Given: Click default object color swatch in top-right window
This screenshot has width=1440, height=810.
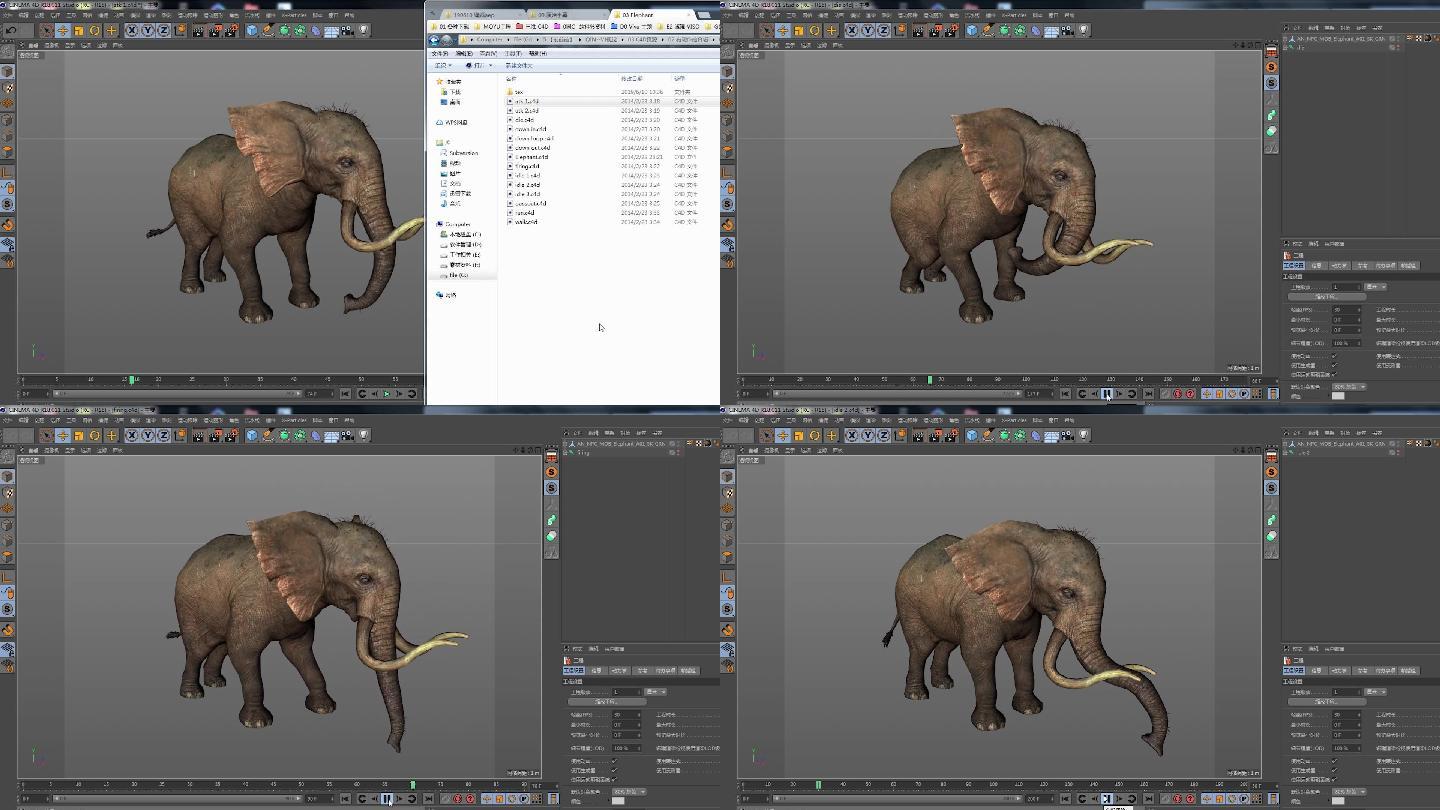Looking at the screenshot, I should coord(1338,396).
